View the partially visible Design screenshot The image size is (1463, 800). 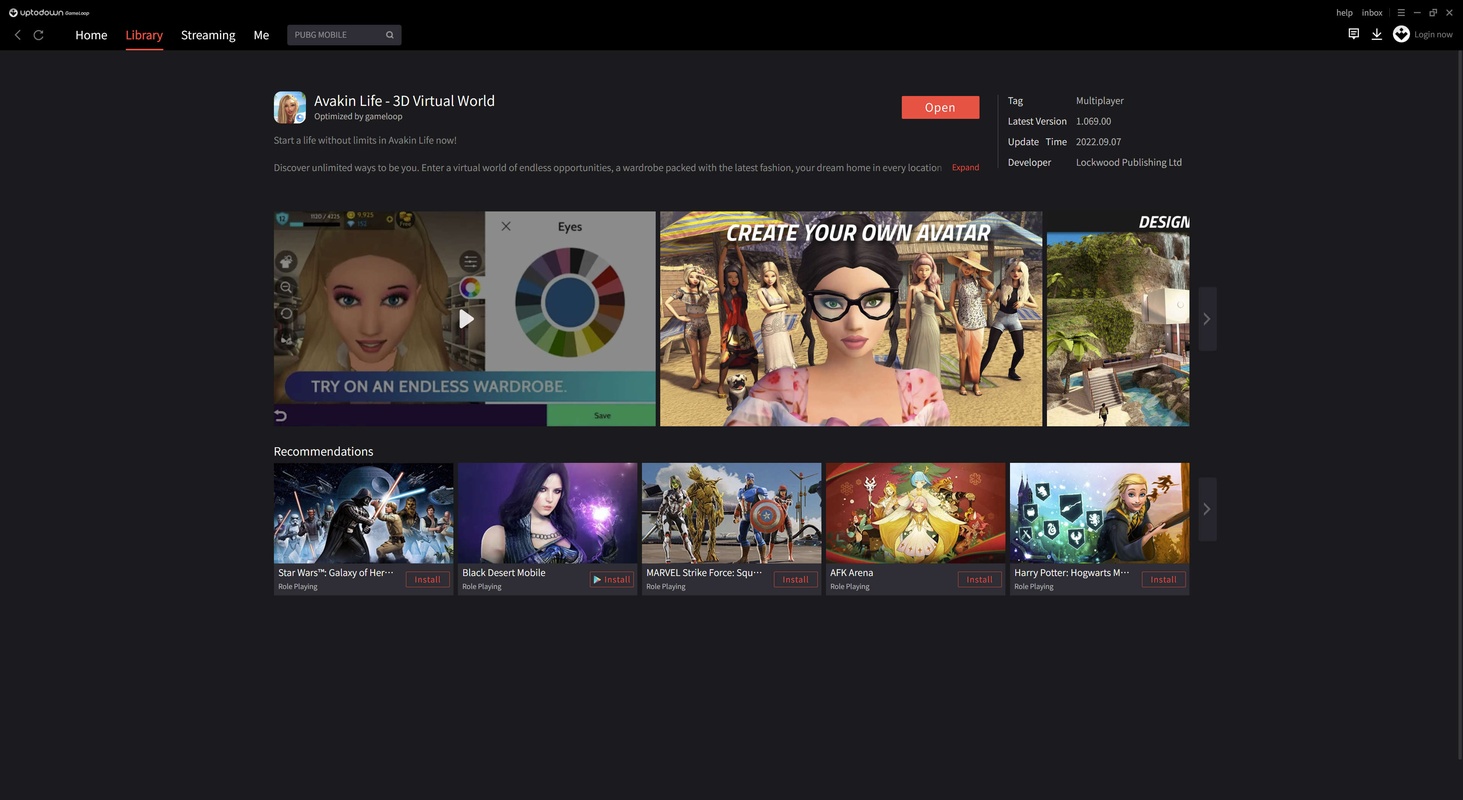point(1118,319)
